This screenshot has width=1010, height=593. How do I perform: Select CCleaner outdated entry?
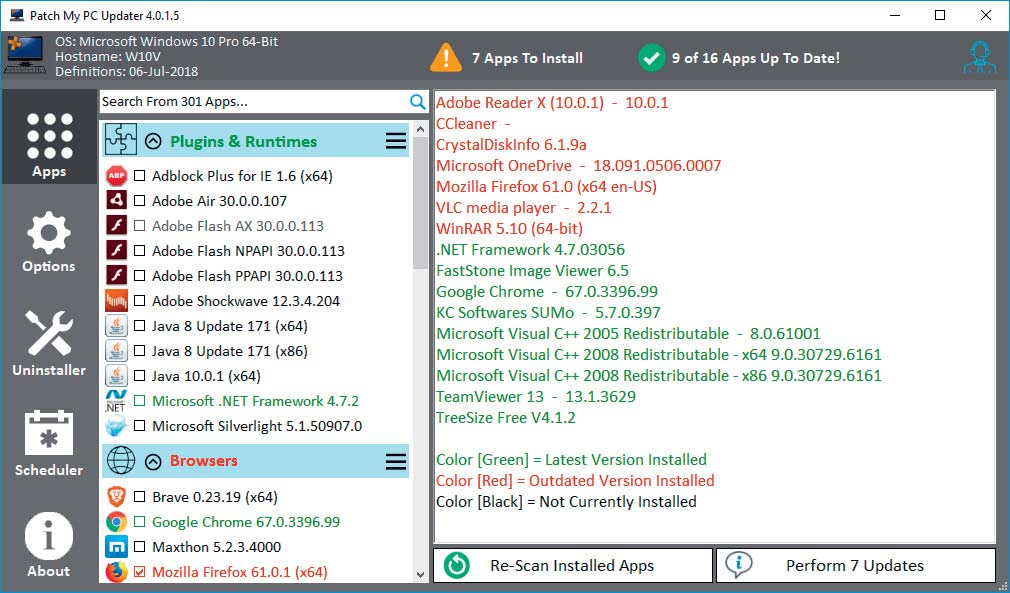473,123
